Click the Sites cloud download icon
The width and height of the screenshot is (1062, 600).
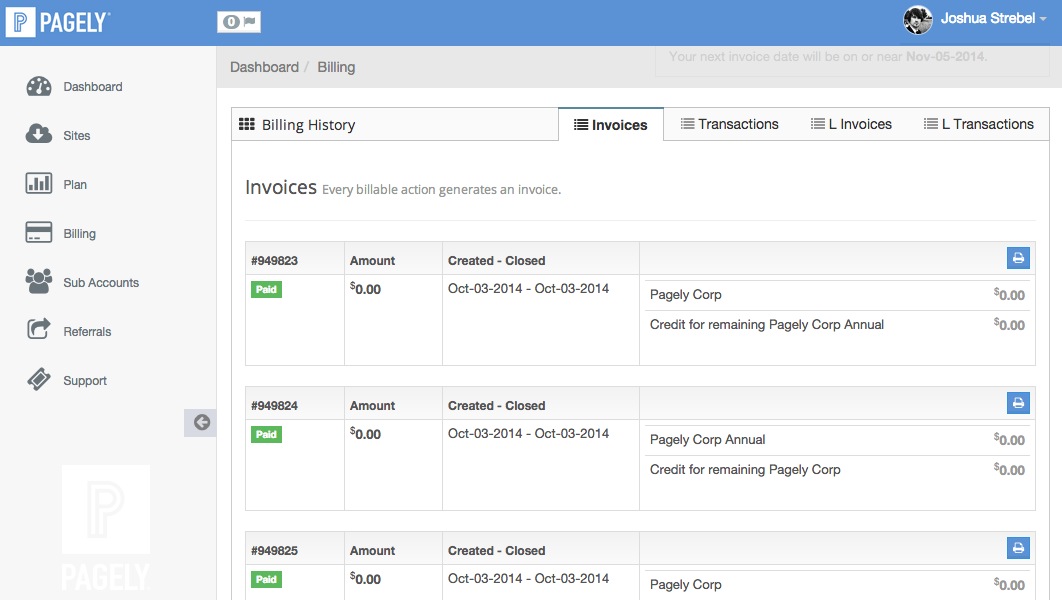pyautogui.click(x=39, y=134)
